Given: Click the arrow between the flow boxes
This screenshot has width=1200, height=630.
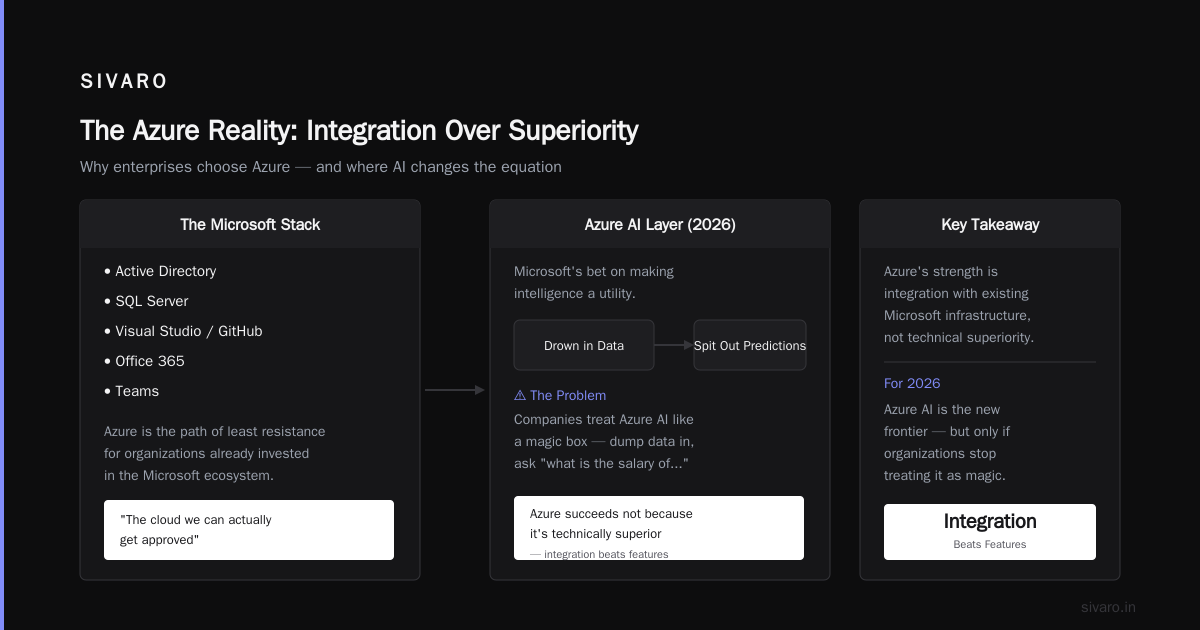Looking at the screenshot, I should 674,345.
